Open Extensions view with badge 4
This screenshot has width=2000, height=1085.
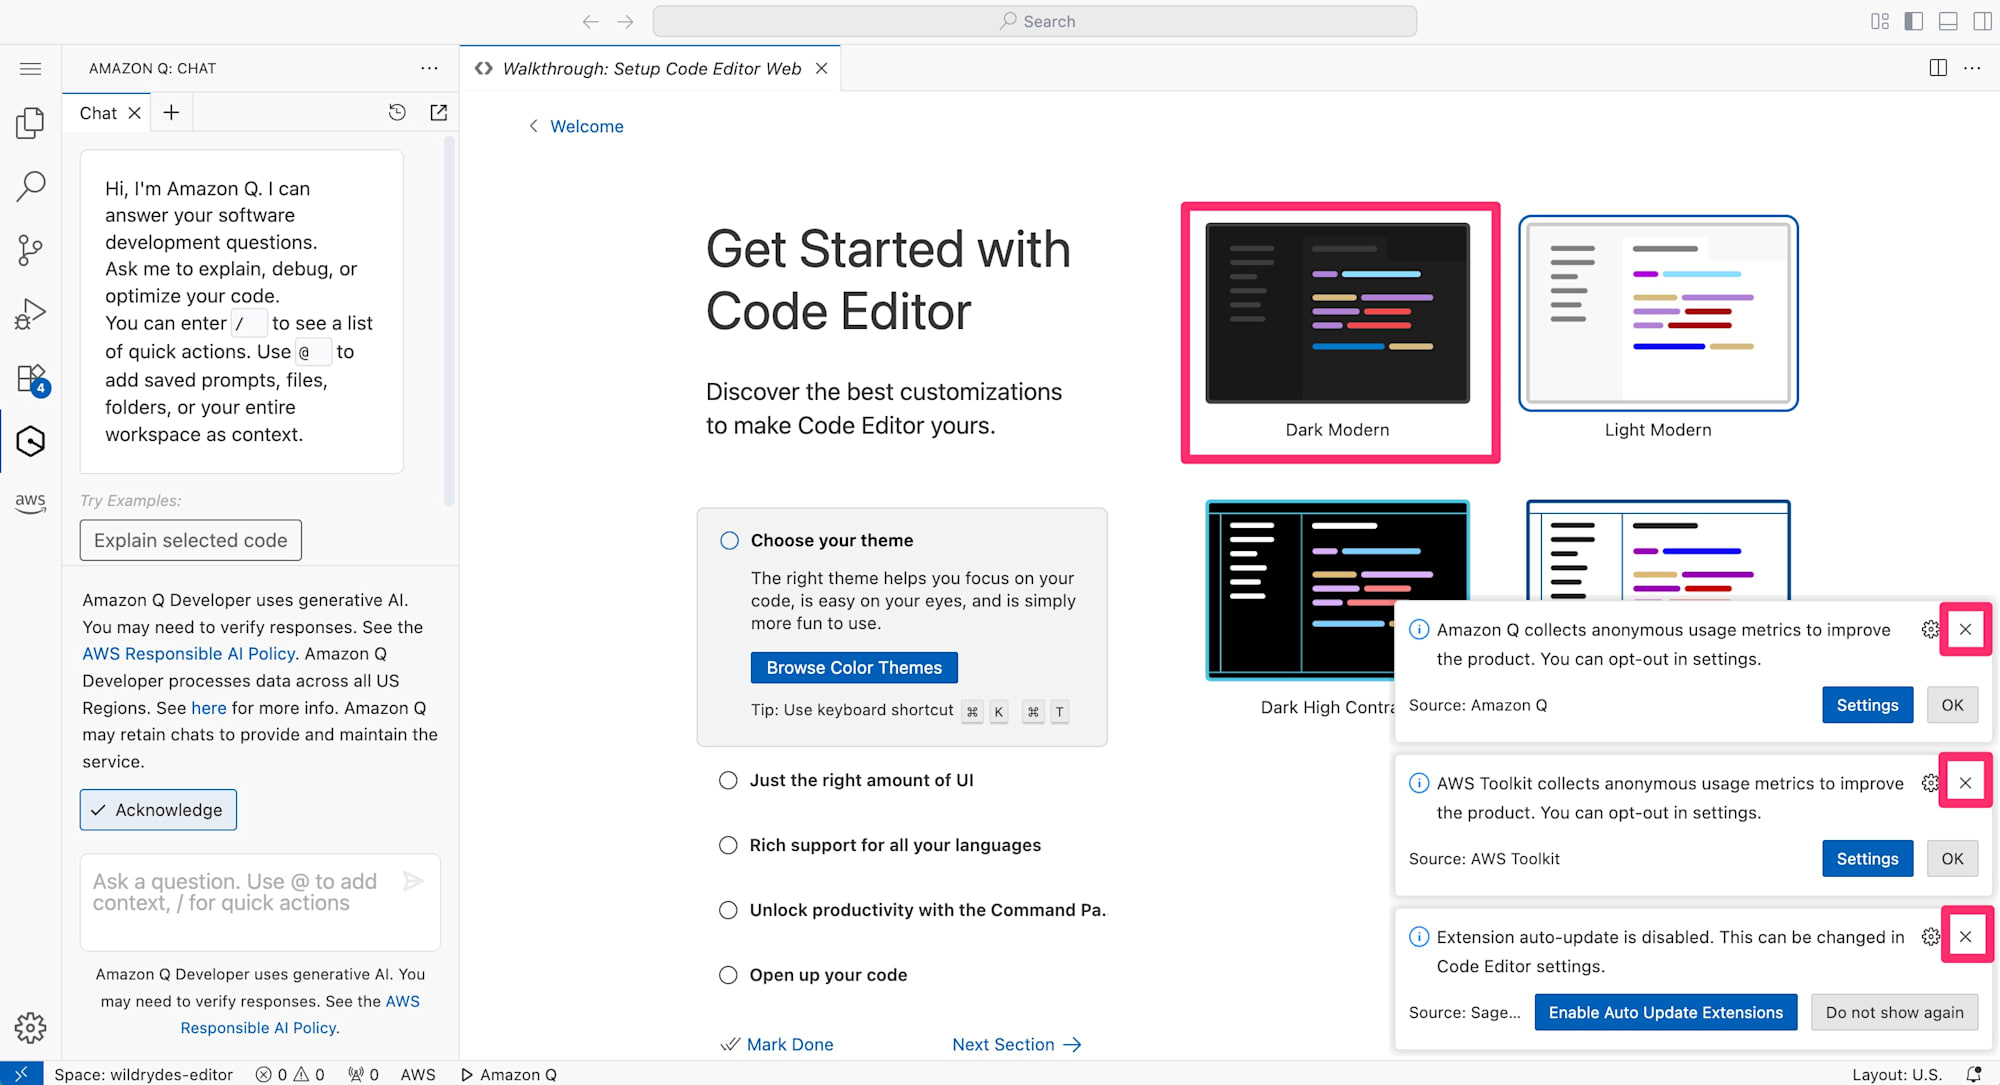click(x=30, y=379)
